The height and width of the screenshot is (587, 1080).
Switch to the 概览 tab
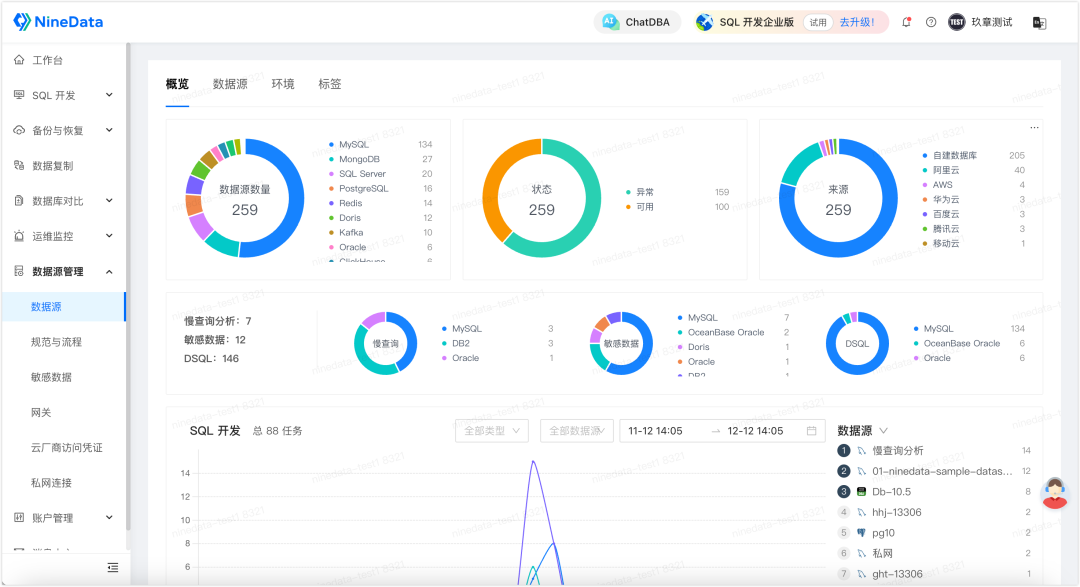pos(177,84)
